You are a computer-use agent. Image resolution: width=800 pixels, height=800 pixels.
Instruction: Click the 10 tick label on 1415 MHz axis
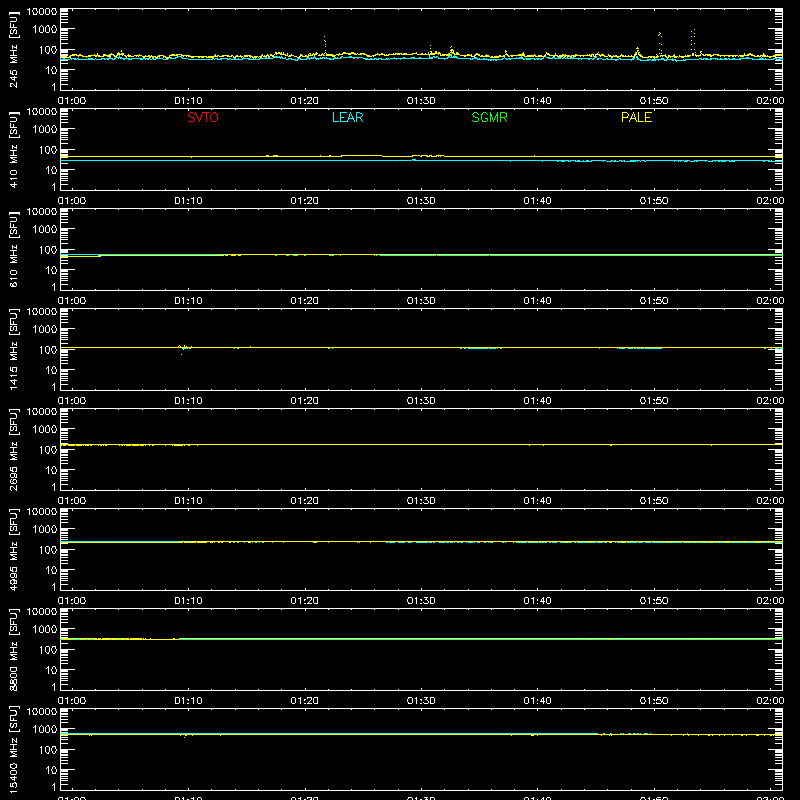pos(51,370)
